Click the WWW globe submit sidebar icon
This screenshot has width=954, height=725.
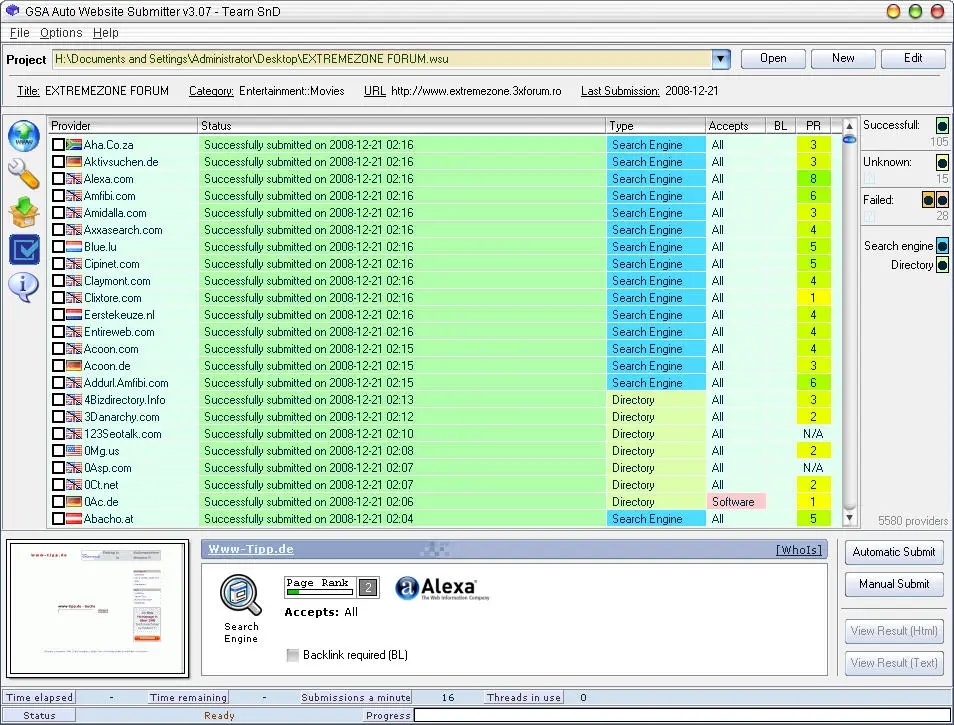[x=24, y=136]
